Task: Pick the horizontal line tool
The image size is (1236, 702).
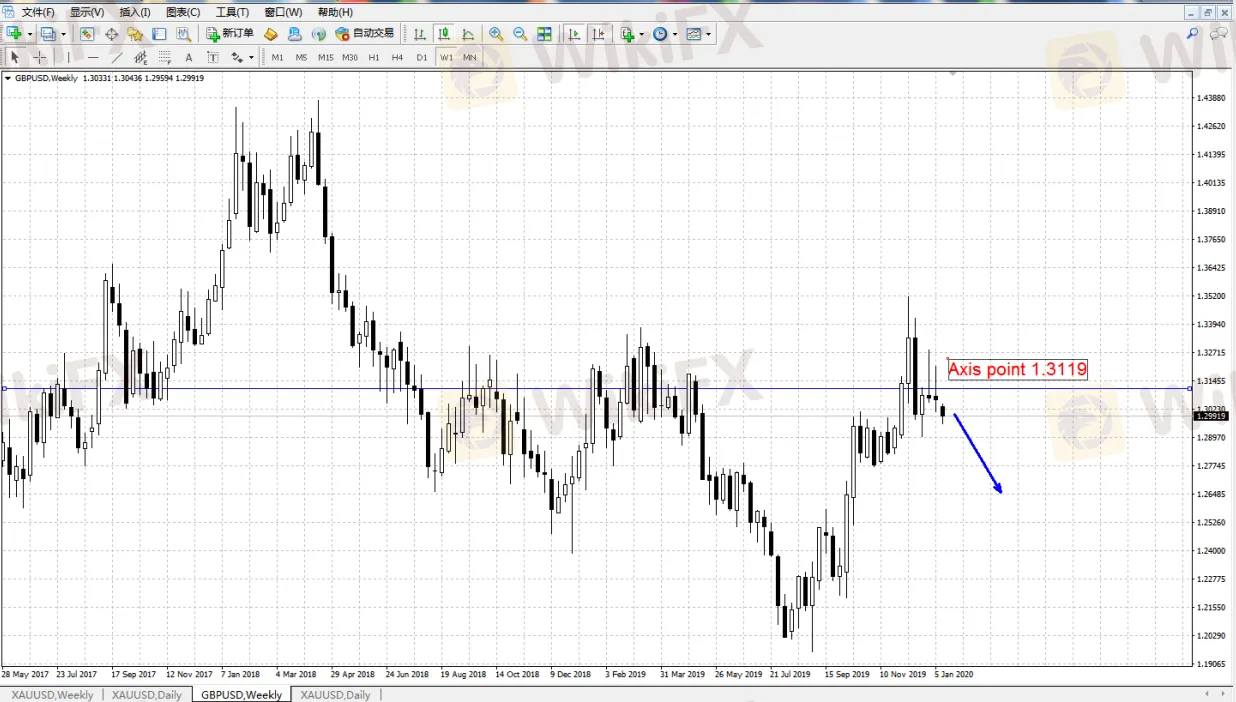Action: pyautogui.click(x=93, y=58)
